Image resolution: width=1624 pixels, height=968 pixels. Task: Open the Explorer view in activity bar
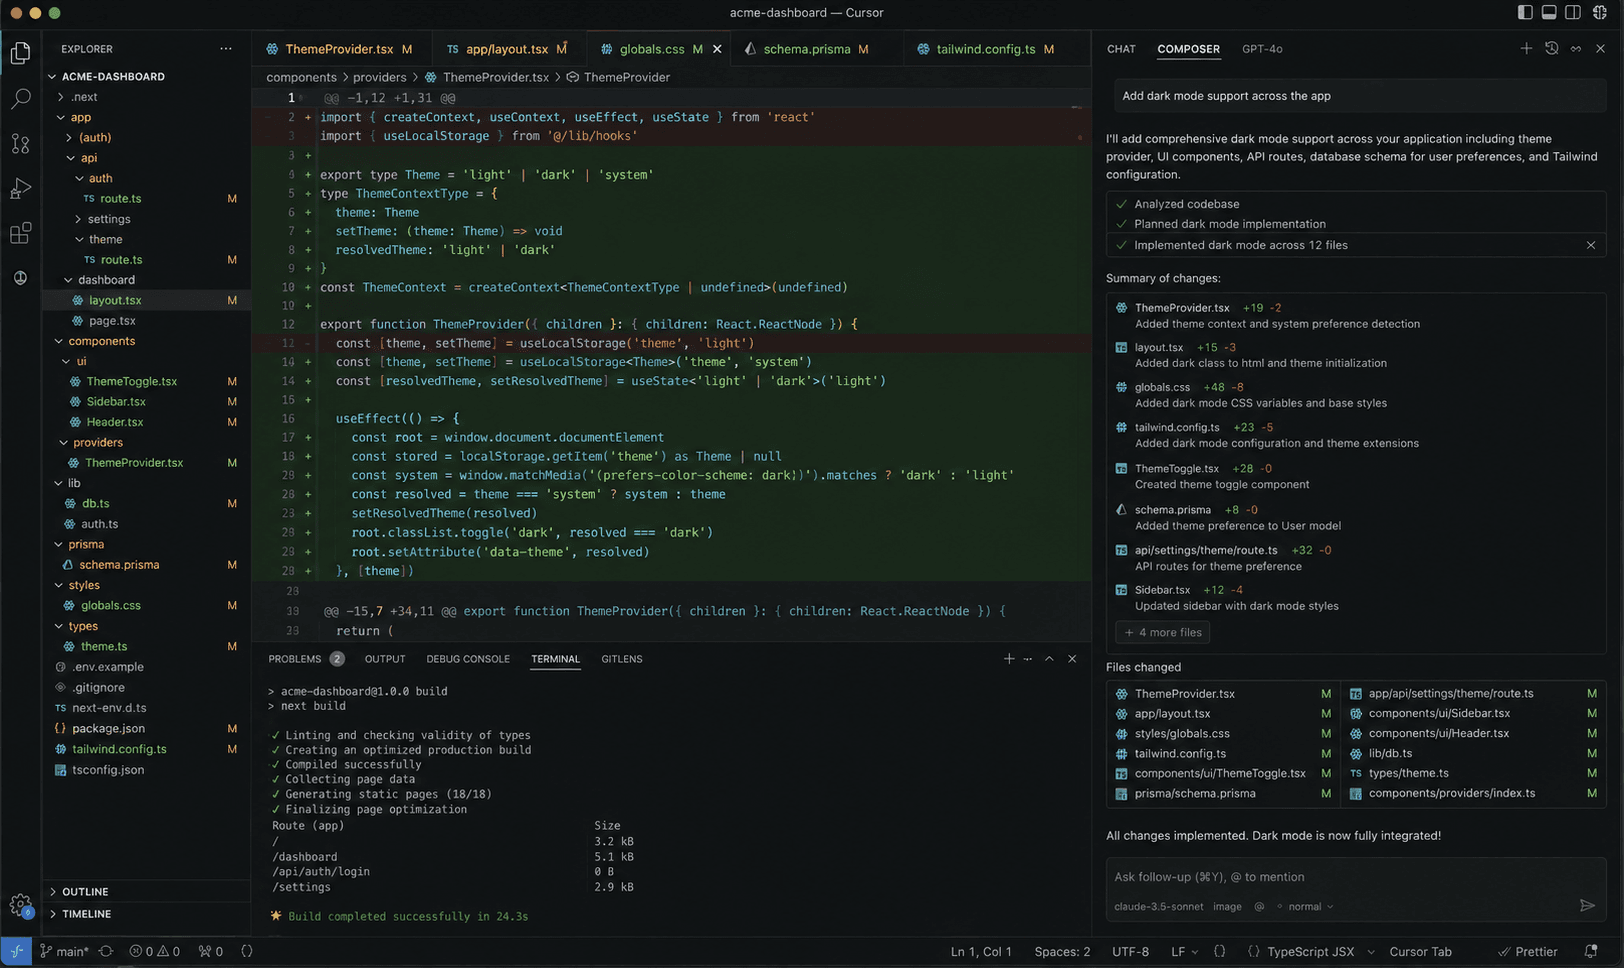coord(20,53)
